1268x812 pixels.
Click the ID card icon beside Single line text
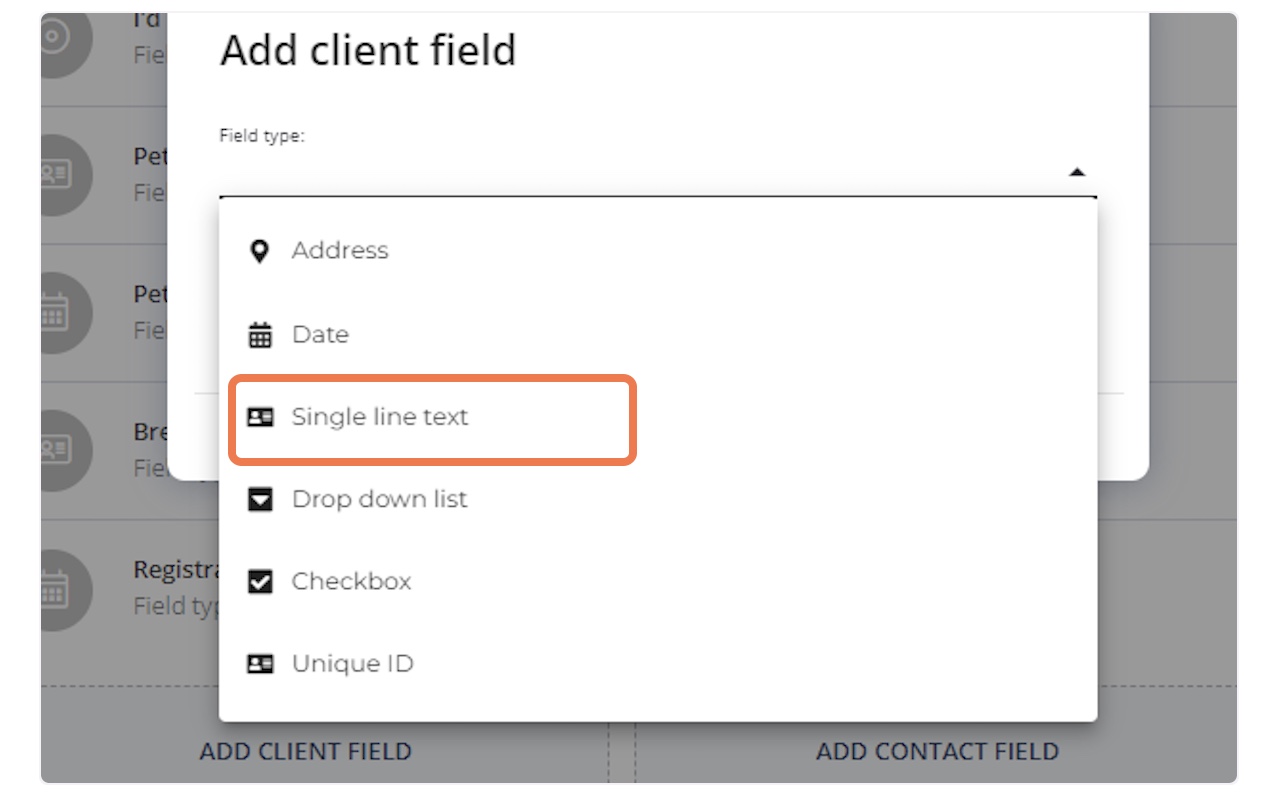point(261,416)
